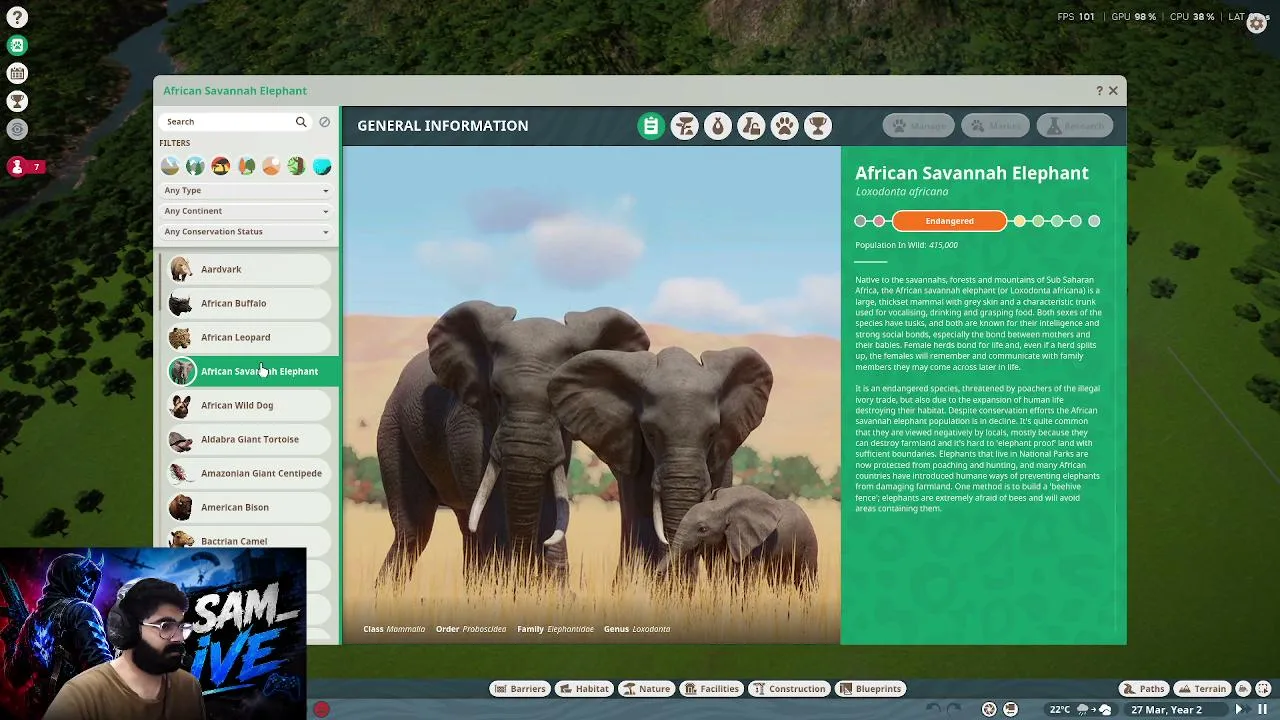This screenshot has width=1280, height=720.
Task: Open the Nature build menu
Action: pos(646,689)
